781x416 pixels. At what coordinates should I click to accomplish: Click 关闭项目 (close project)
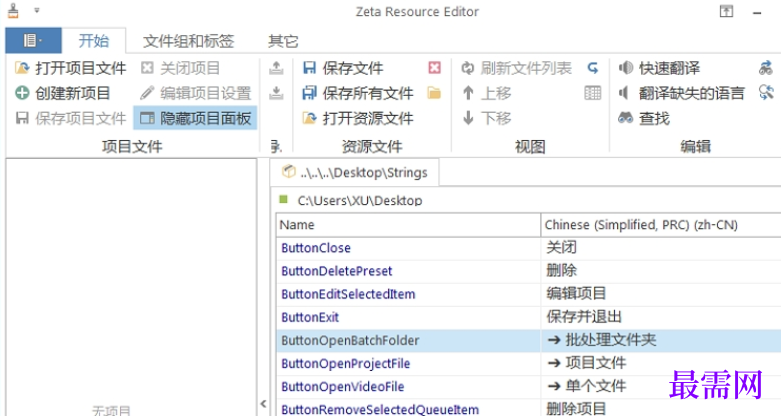tap(180, 68)
